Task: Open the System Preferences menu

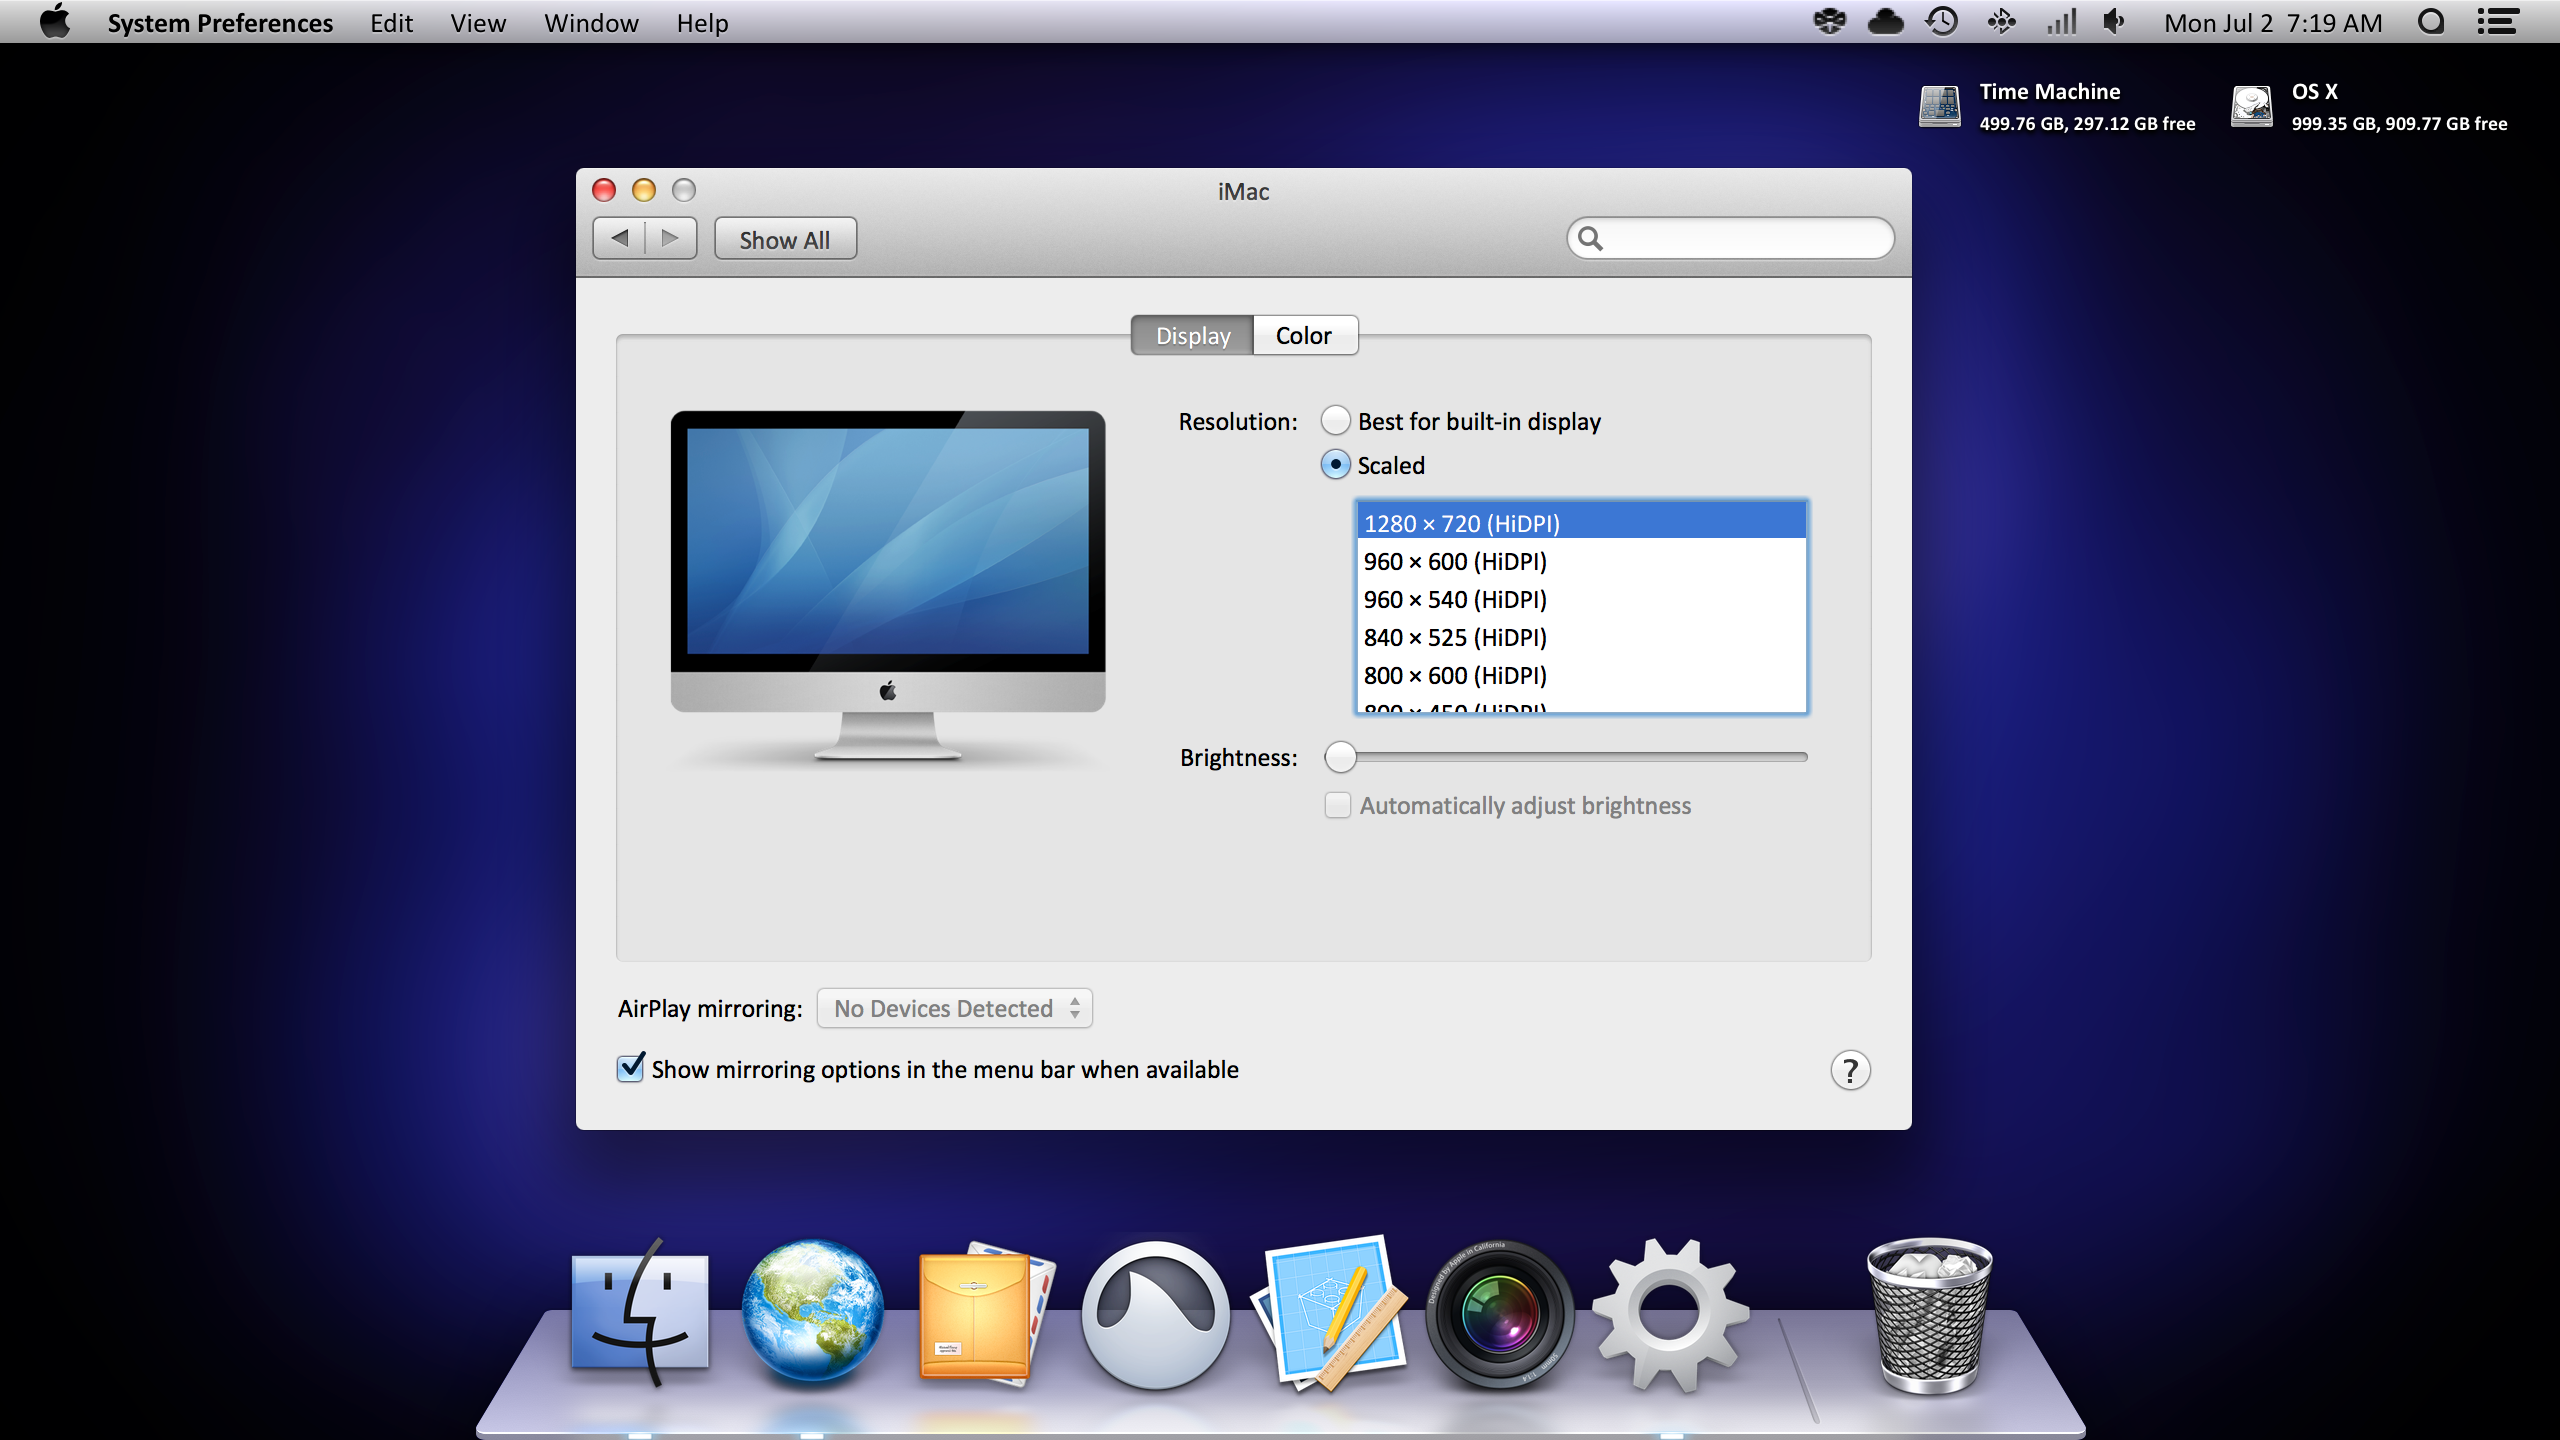Action: (220, 22)
